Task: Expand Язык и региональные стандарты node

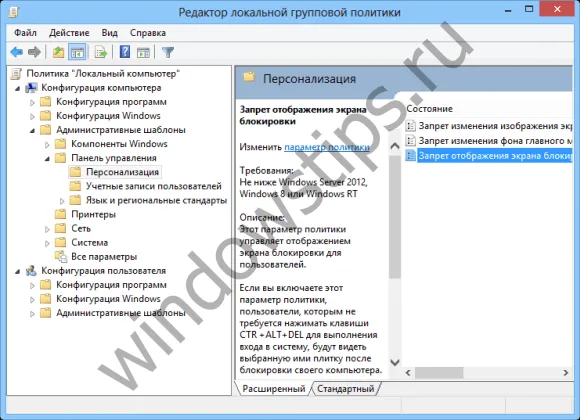Action: [62, 201]
